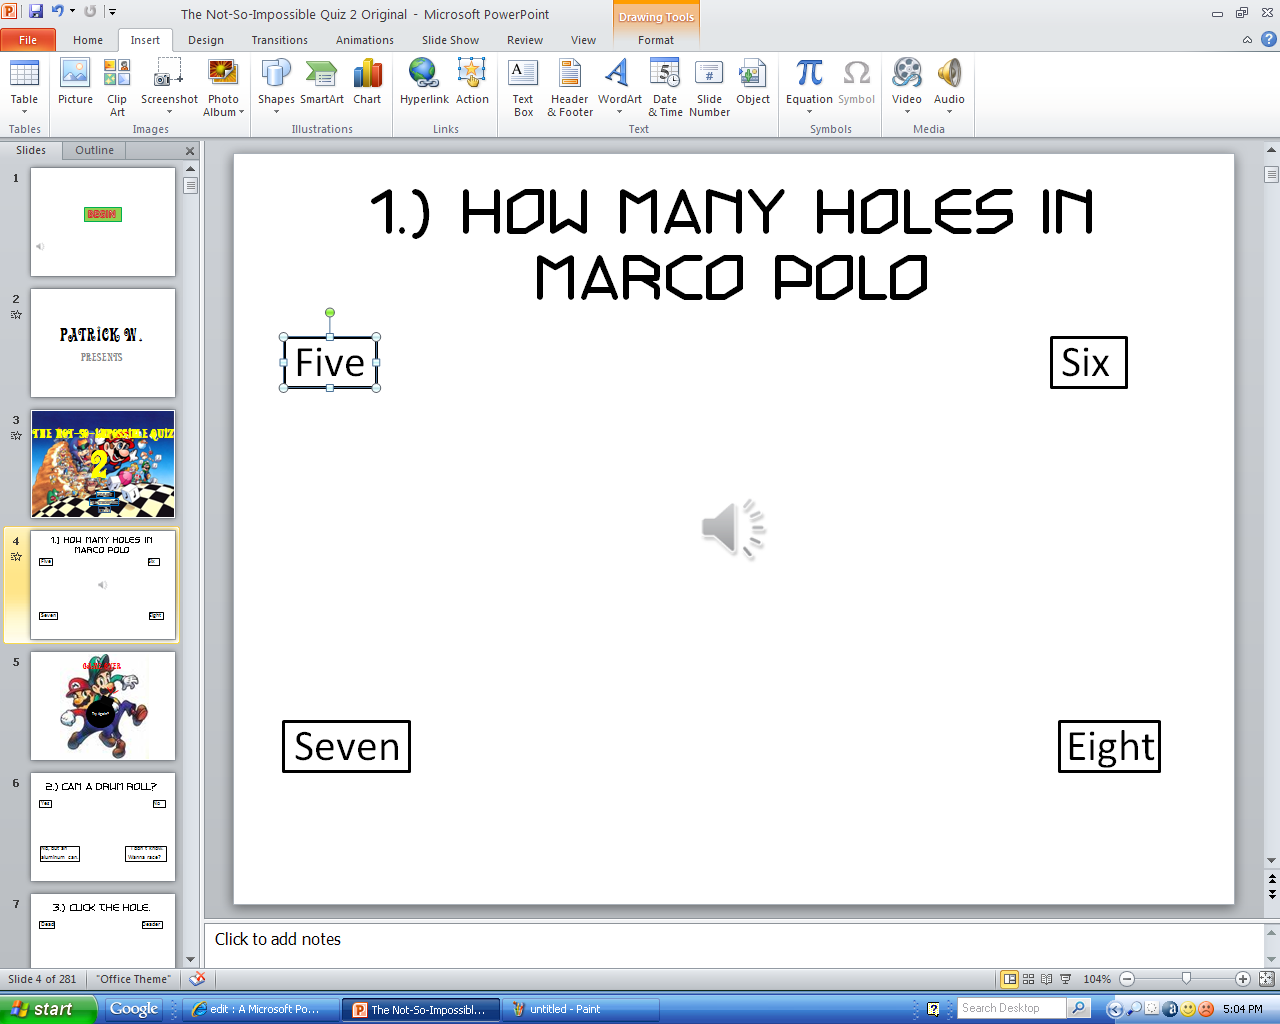Insert an embedded Object
This screenshot has width=1280, height=1024.
[753, 82]
